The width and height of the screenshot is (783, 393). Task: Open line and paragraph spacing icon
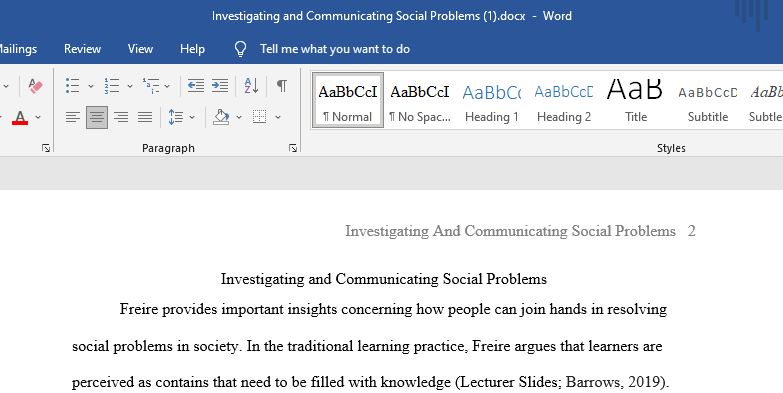point(176,117)
